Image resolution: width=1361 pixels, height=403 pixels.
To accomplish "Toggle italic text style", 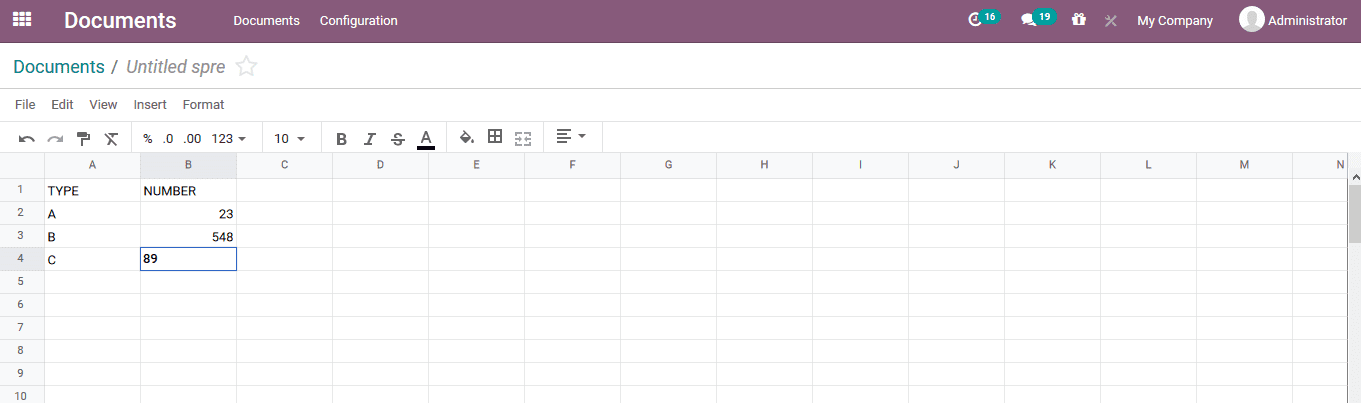I will tap(370, 139).
